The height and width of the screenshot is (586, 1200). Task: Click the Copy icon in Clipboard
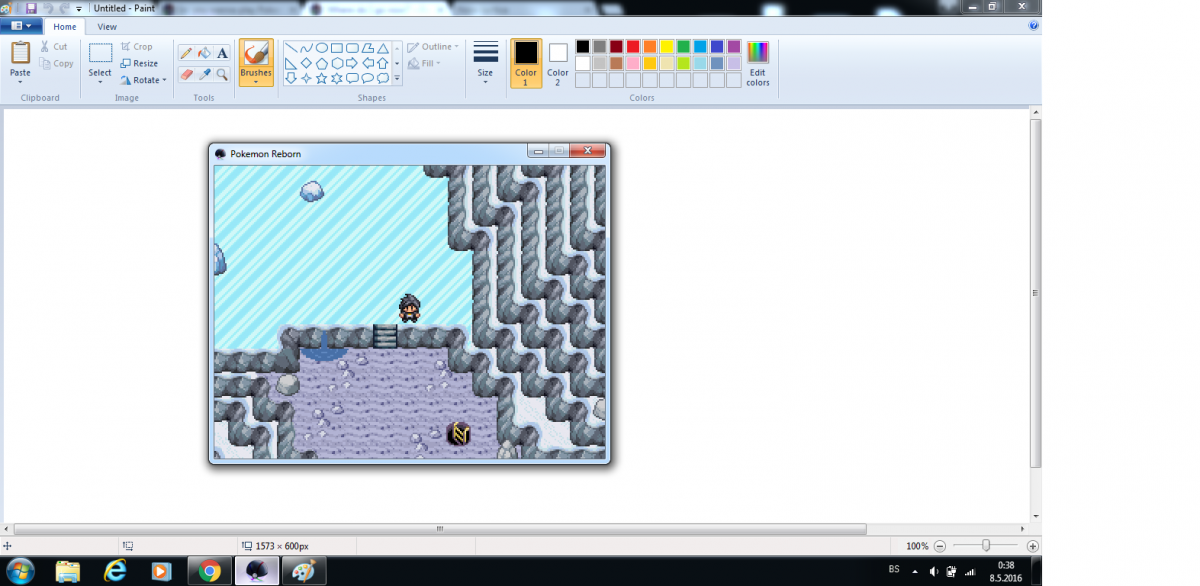46,63
